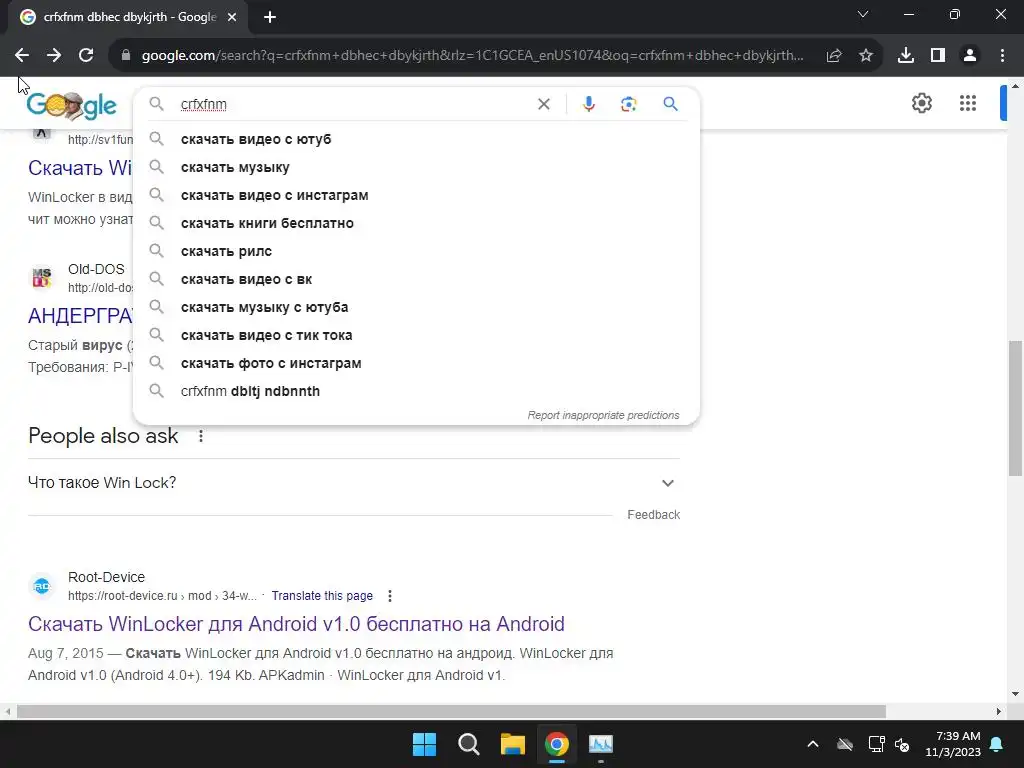
Task: Click the muted volume tray icon
Action: click(903, 744)
